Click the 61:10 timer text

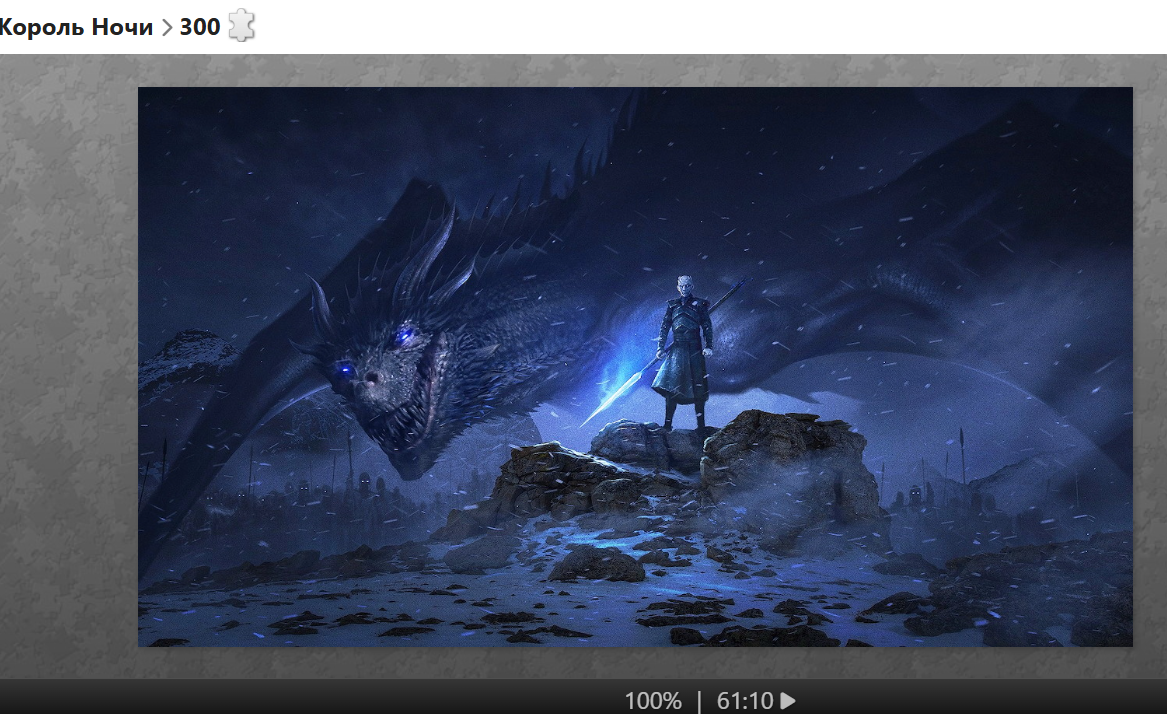click(745, 701)
